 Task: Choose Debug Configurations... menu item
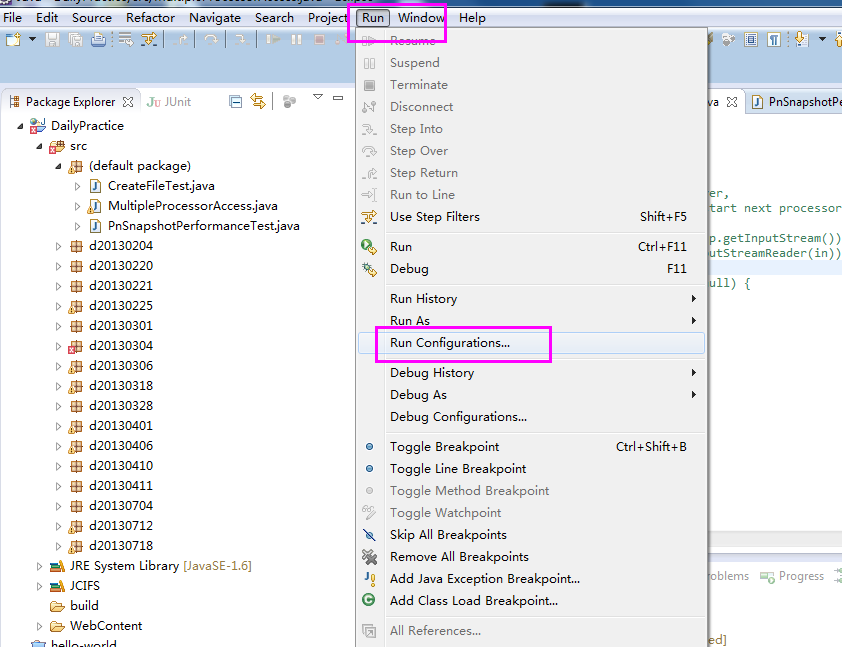[531, 417]
